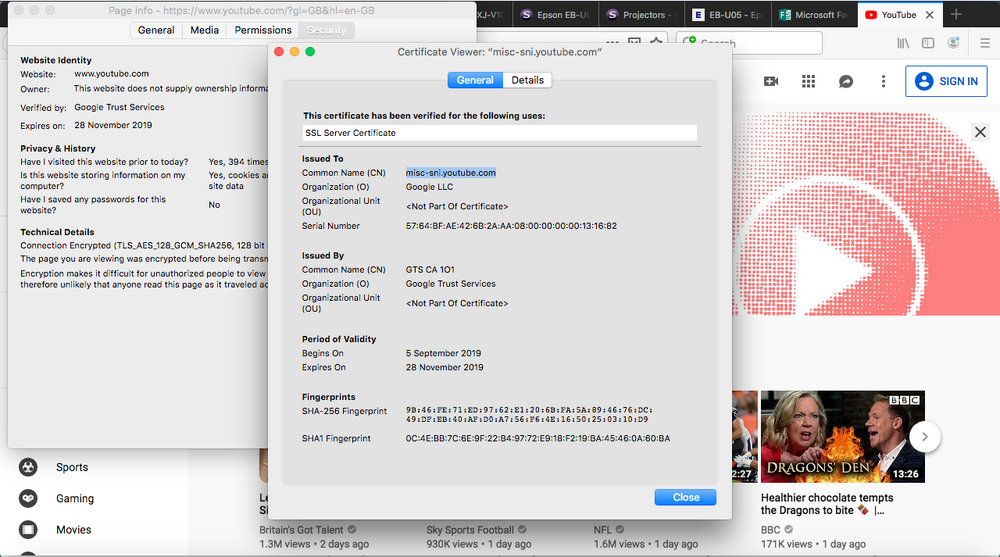Open the Permissions tab in the Page Info window
This screenshot has height=557, width=1000.
pyautogui.click(x=263, y=30)
